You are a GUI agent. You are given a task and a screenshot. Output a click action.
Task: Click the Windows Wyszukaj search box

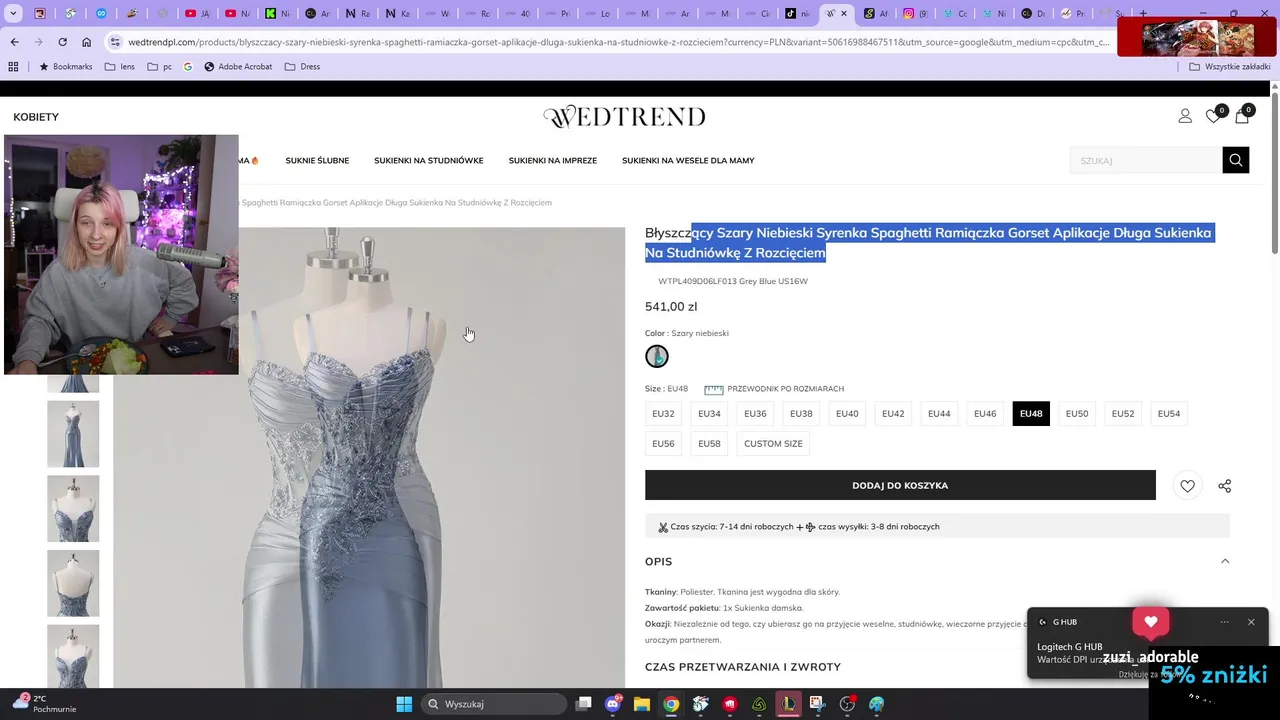coord(495,704)
